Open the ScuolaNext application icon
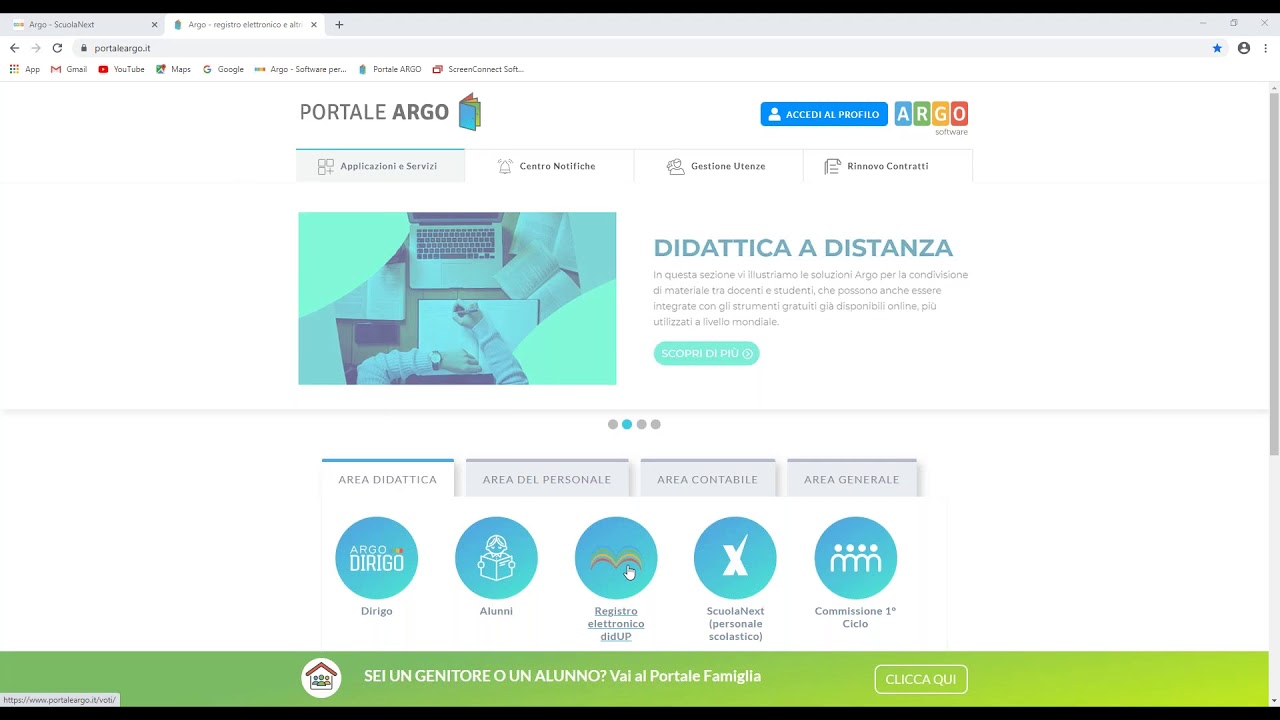 point(735,558)
